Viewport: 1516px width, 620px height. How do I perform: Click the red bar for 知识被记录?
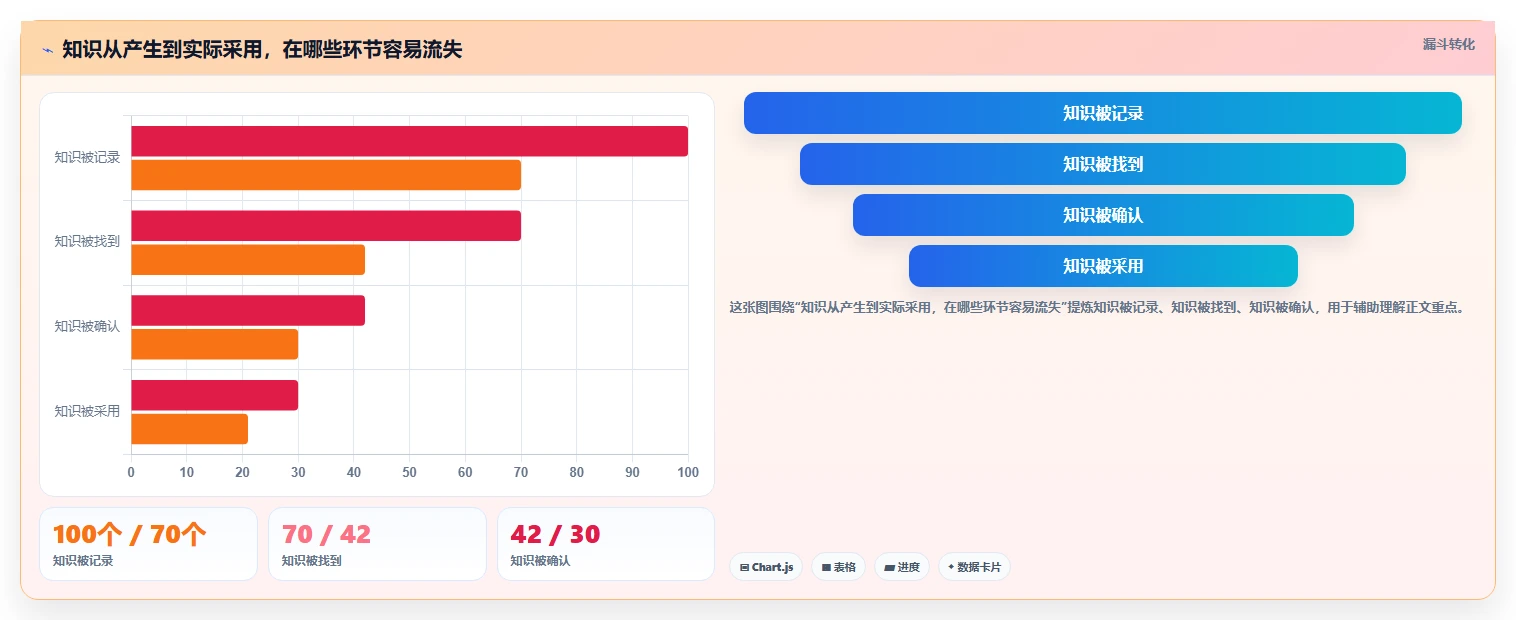coord(409,141)
